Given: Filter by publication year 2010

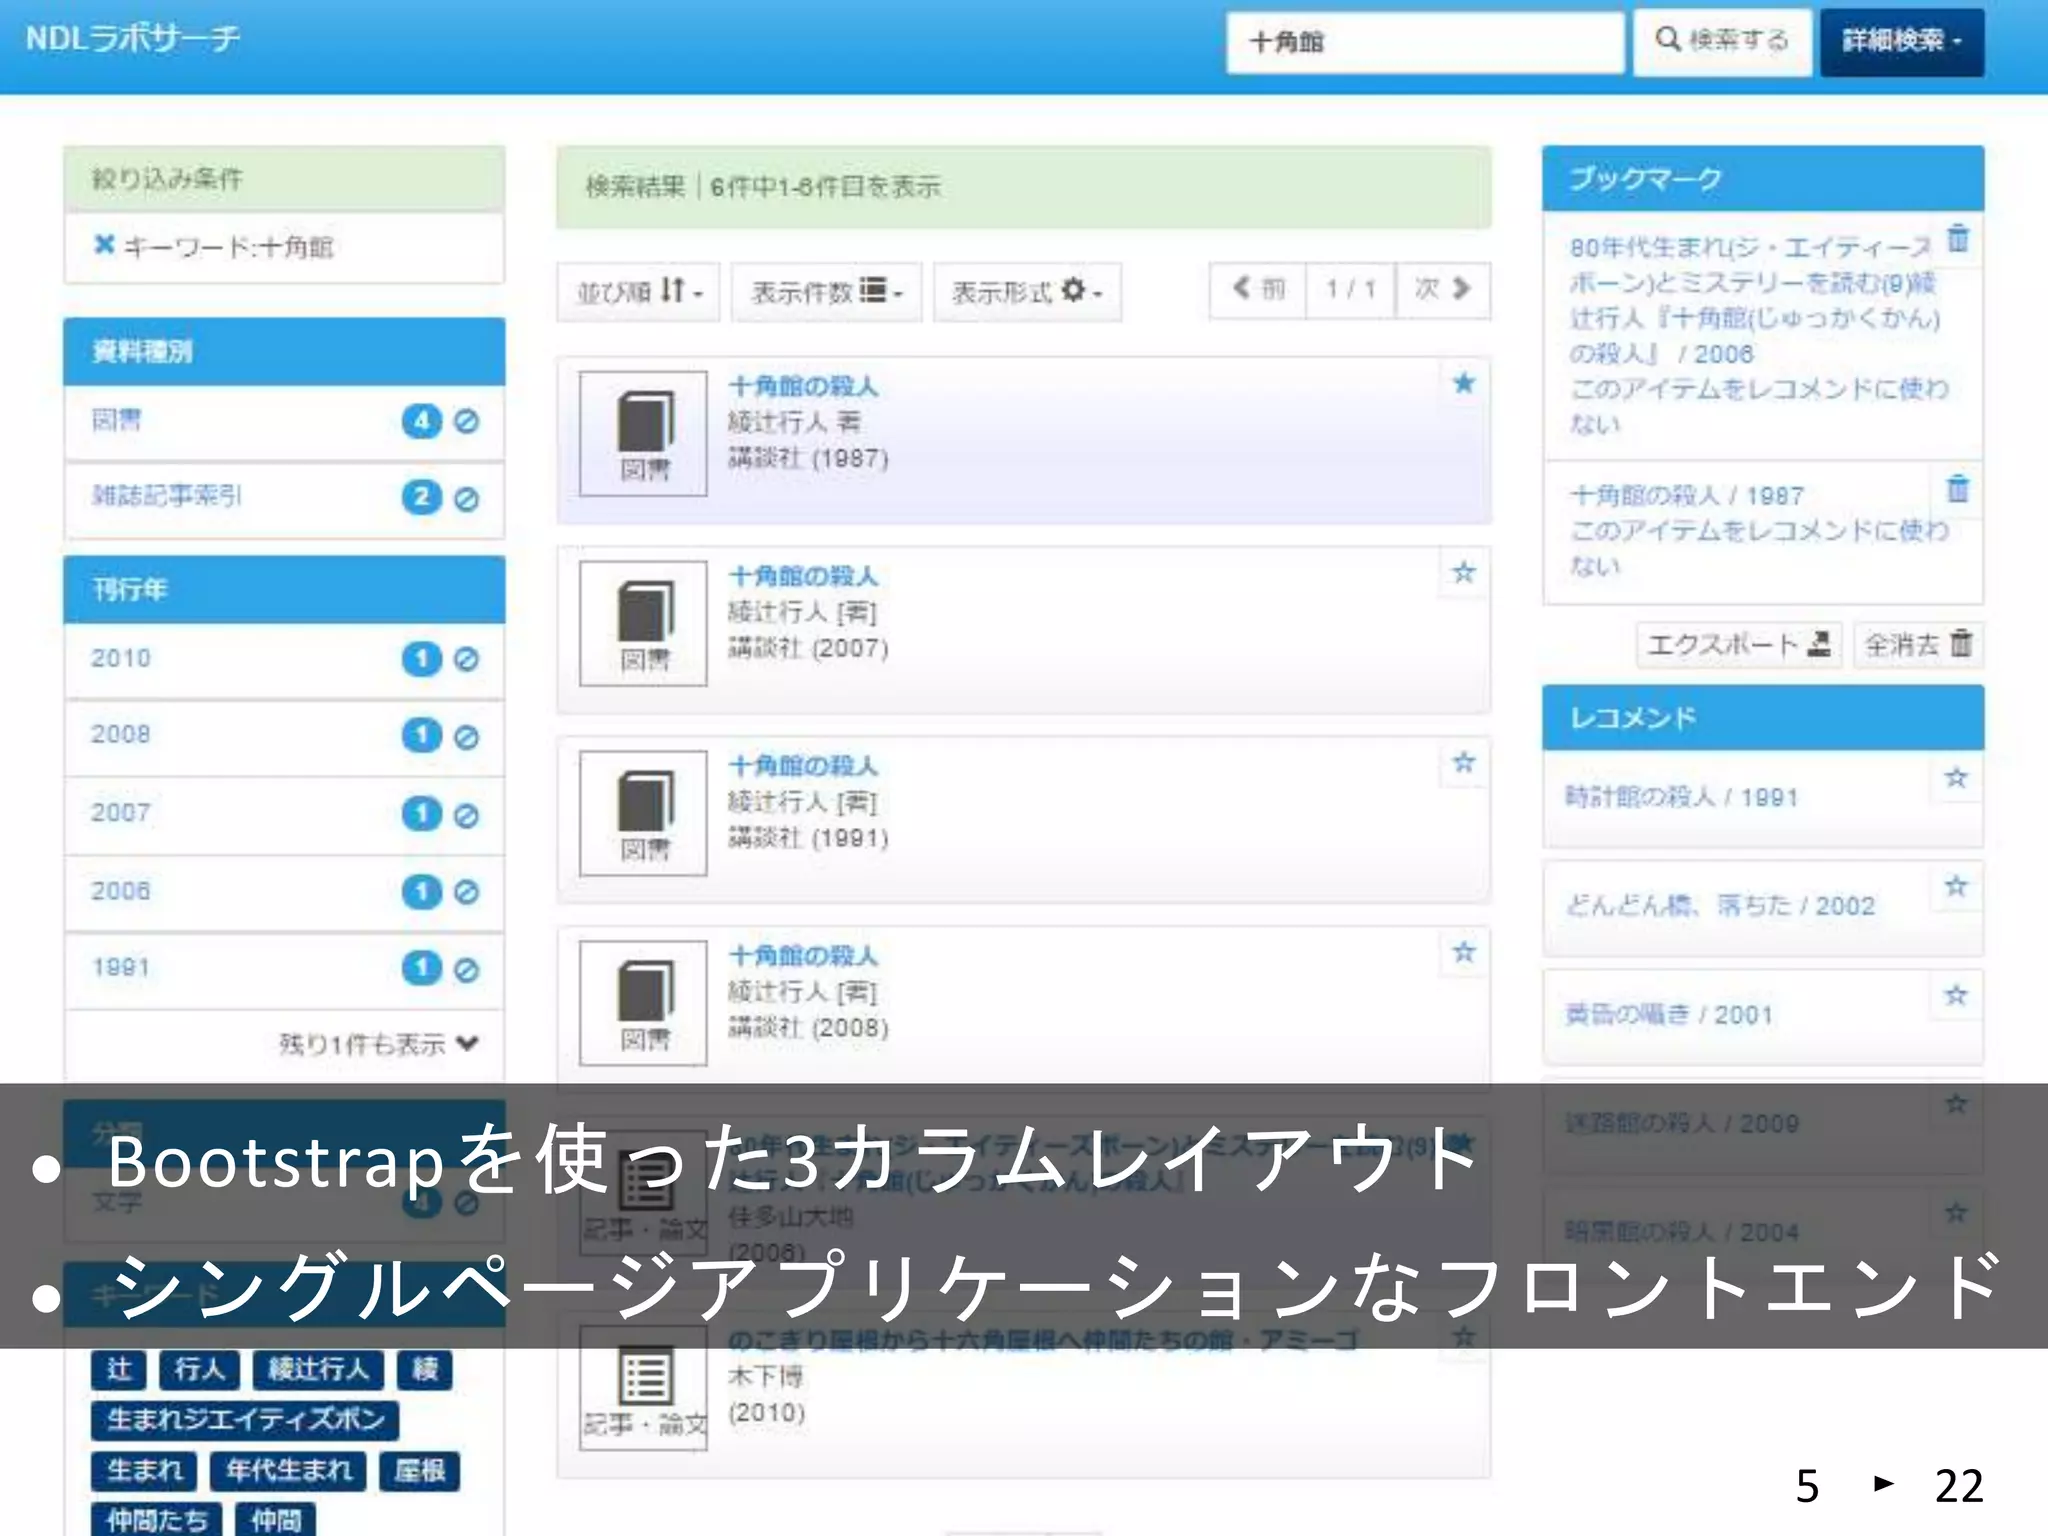Looking at the screenshot, I should (x=121, y=659).
